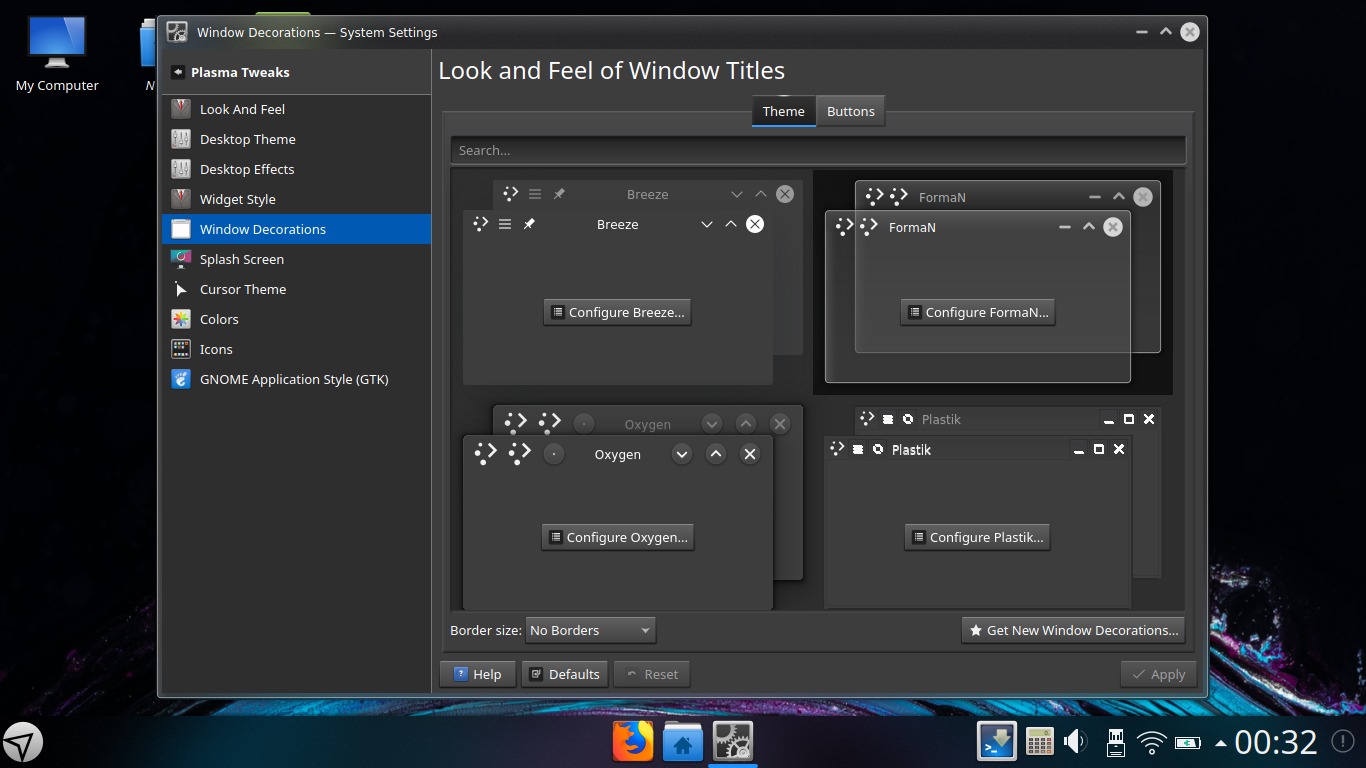This screenshot has height=768, width=1366.
Task: Click the battery indicator in system tray
Action: (1188, 742)
